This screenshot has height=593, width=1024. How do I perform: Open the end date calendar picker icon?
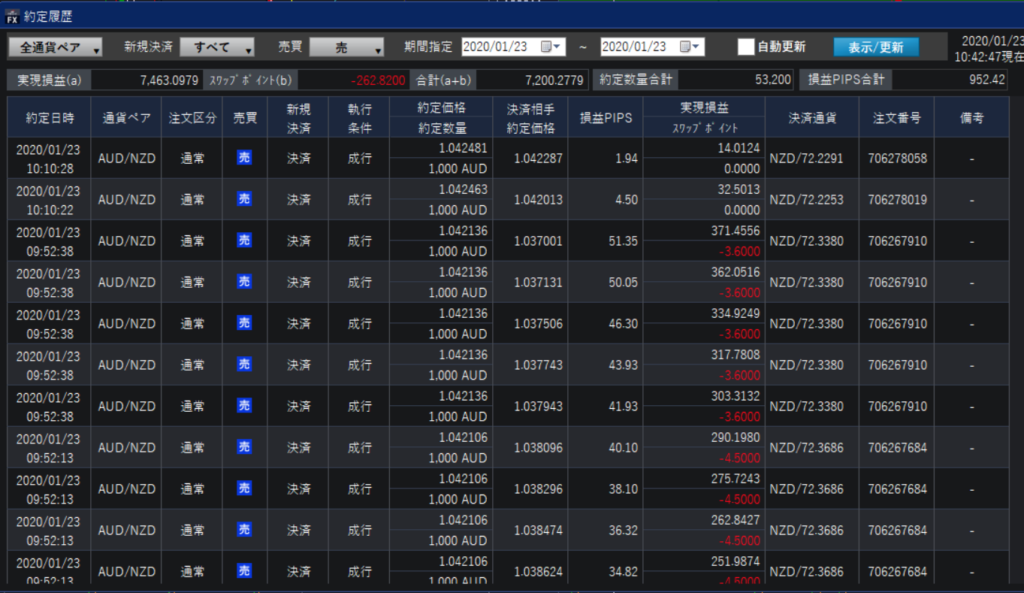click(x=685, y=47)
